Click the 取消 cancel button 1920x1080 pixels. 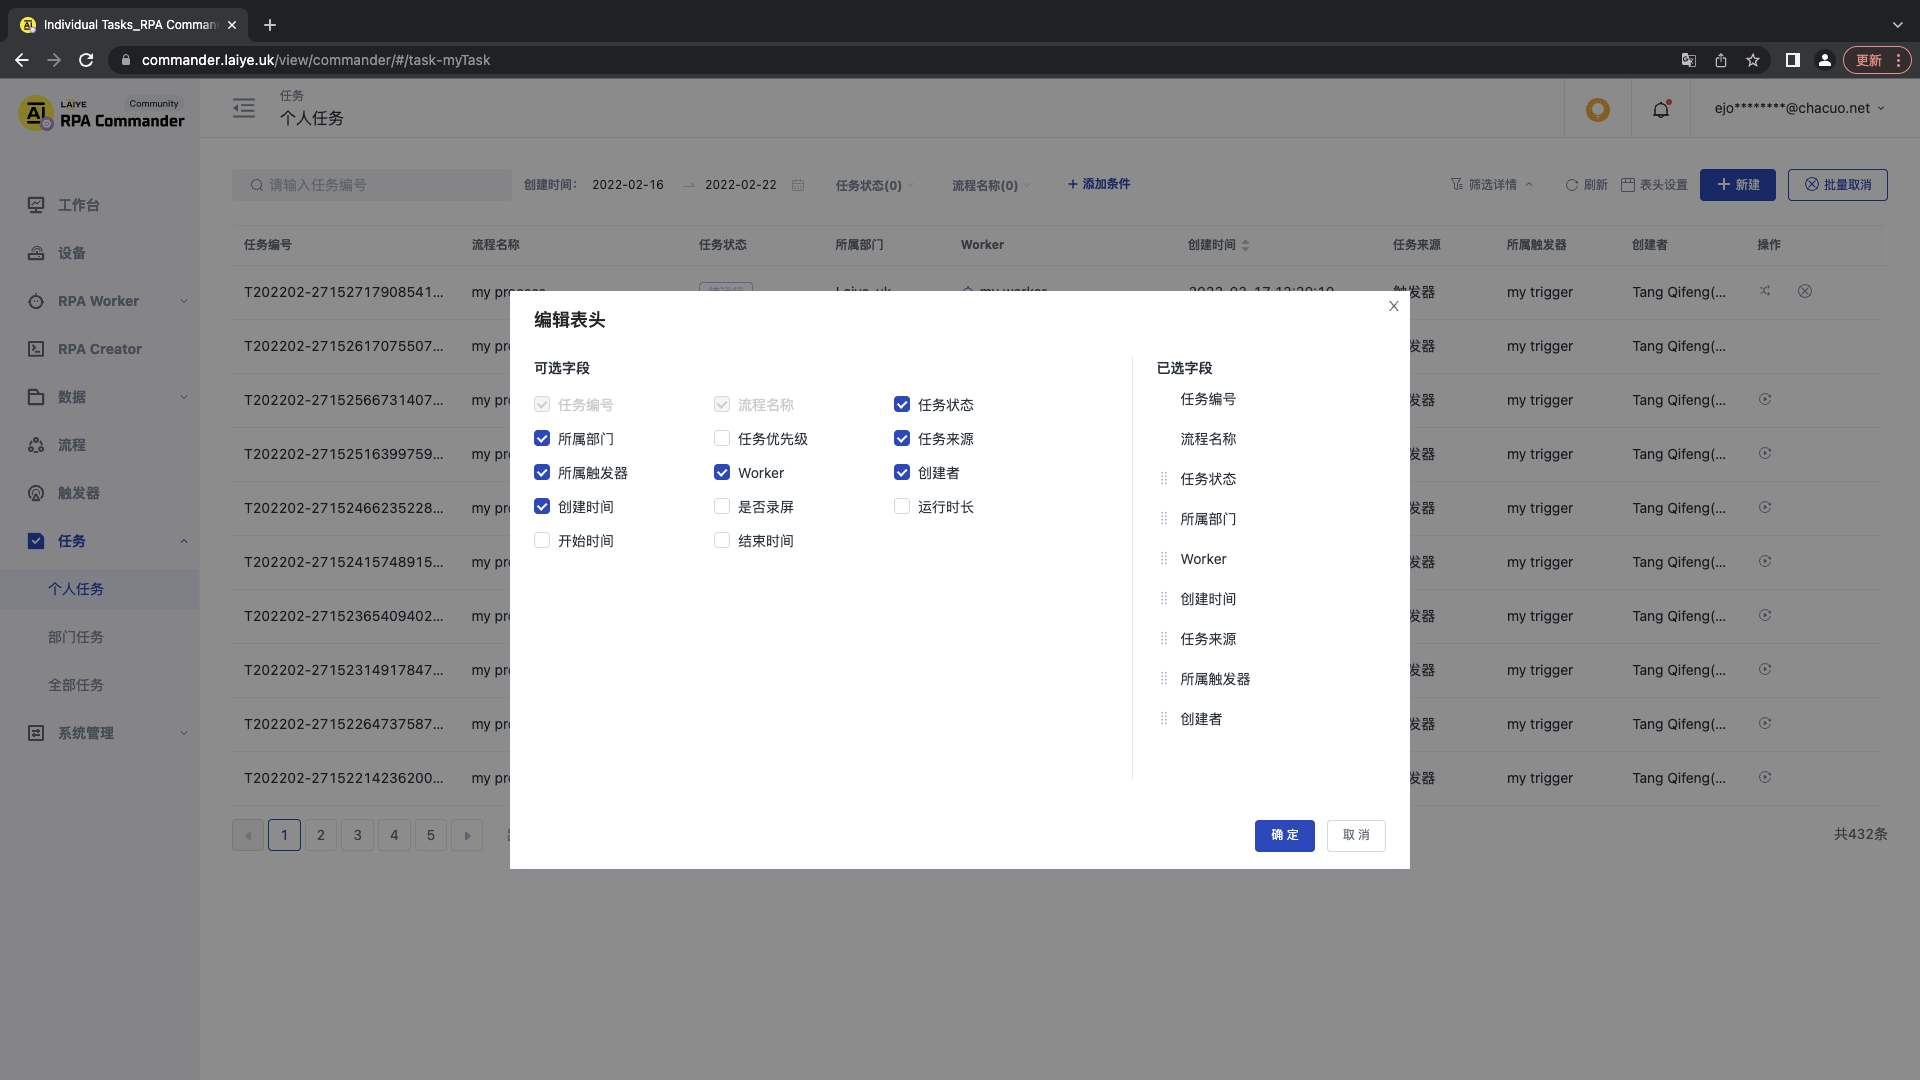point(1356,836)
